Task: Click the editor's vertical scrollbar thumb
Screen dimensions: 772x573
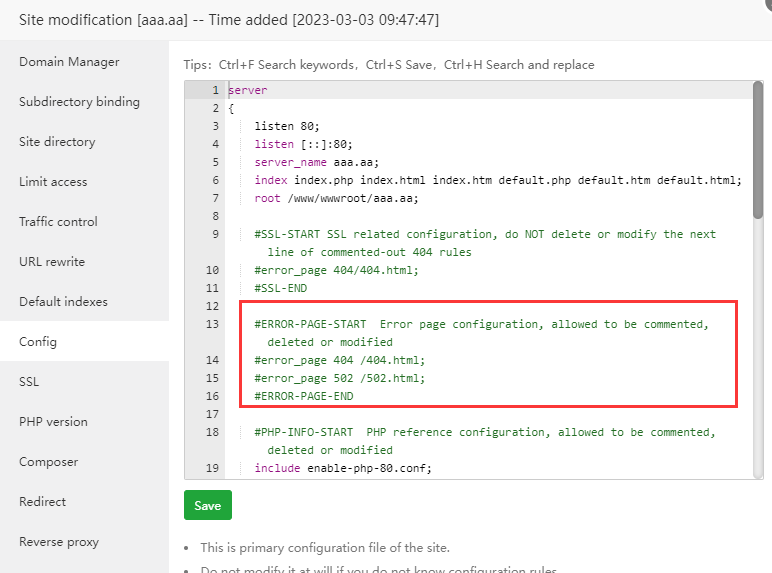Action: click(x=757, y=150)
